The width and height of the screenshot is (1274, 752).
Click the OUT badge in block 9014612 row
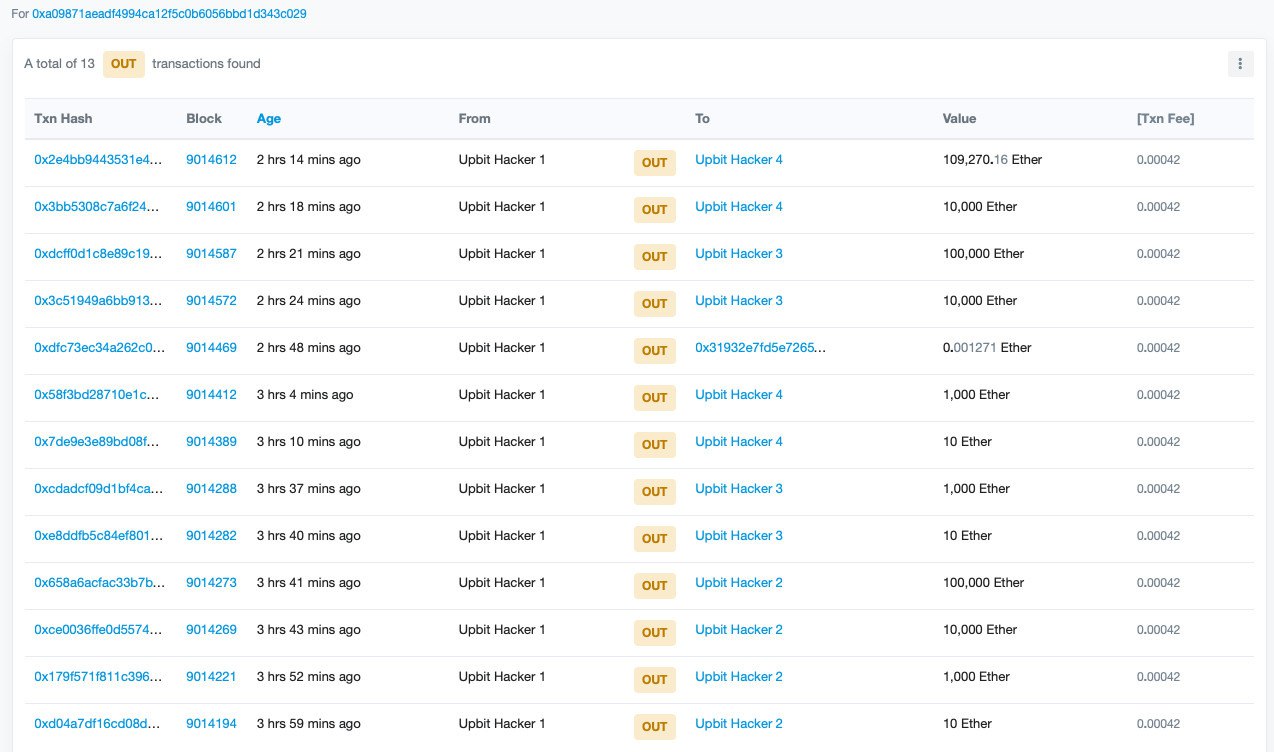point(655,163)
